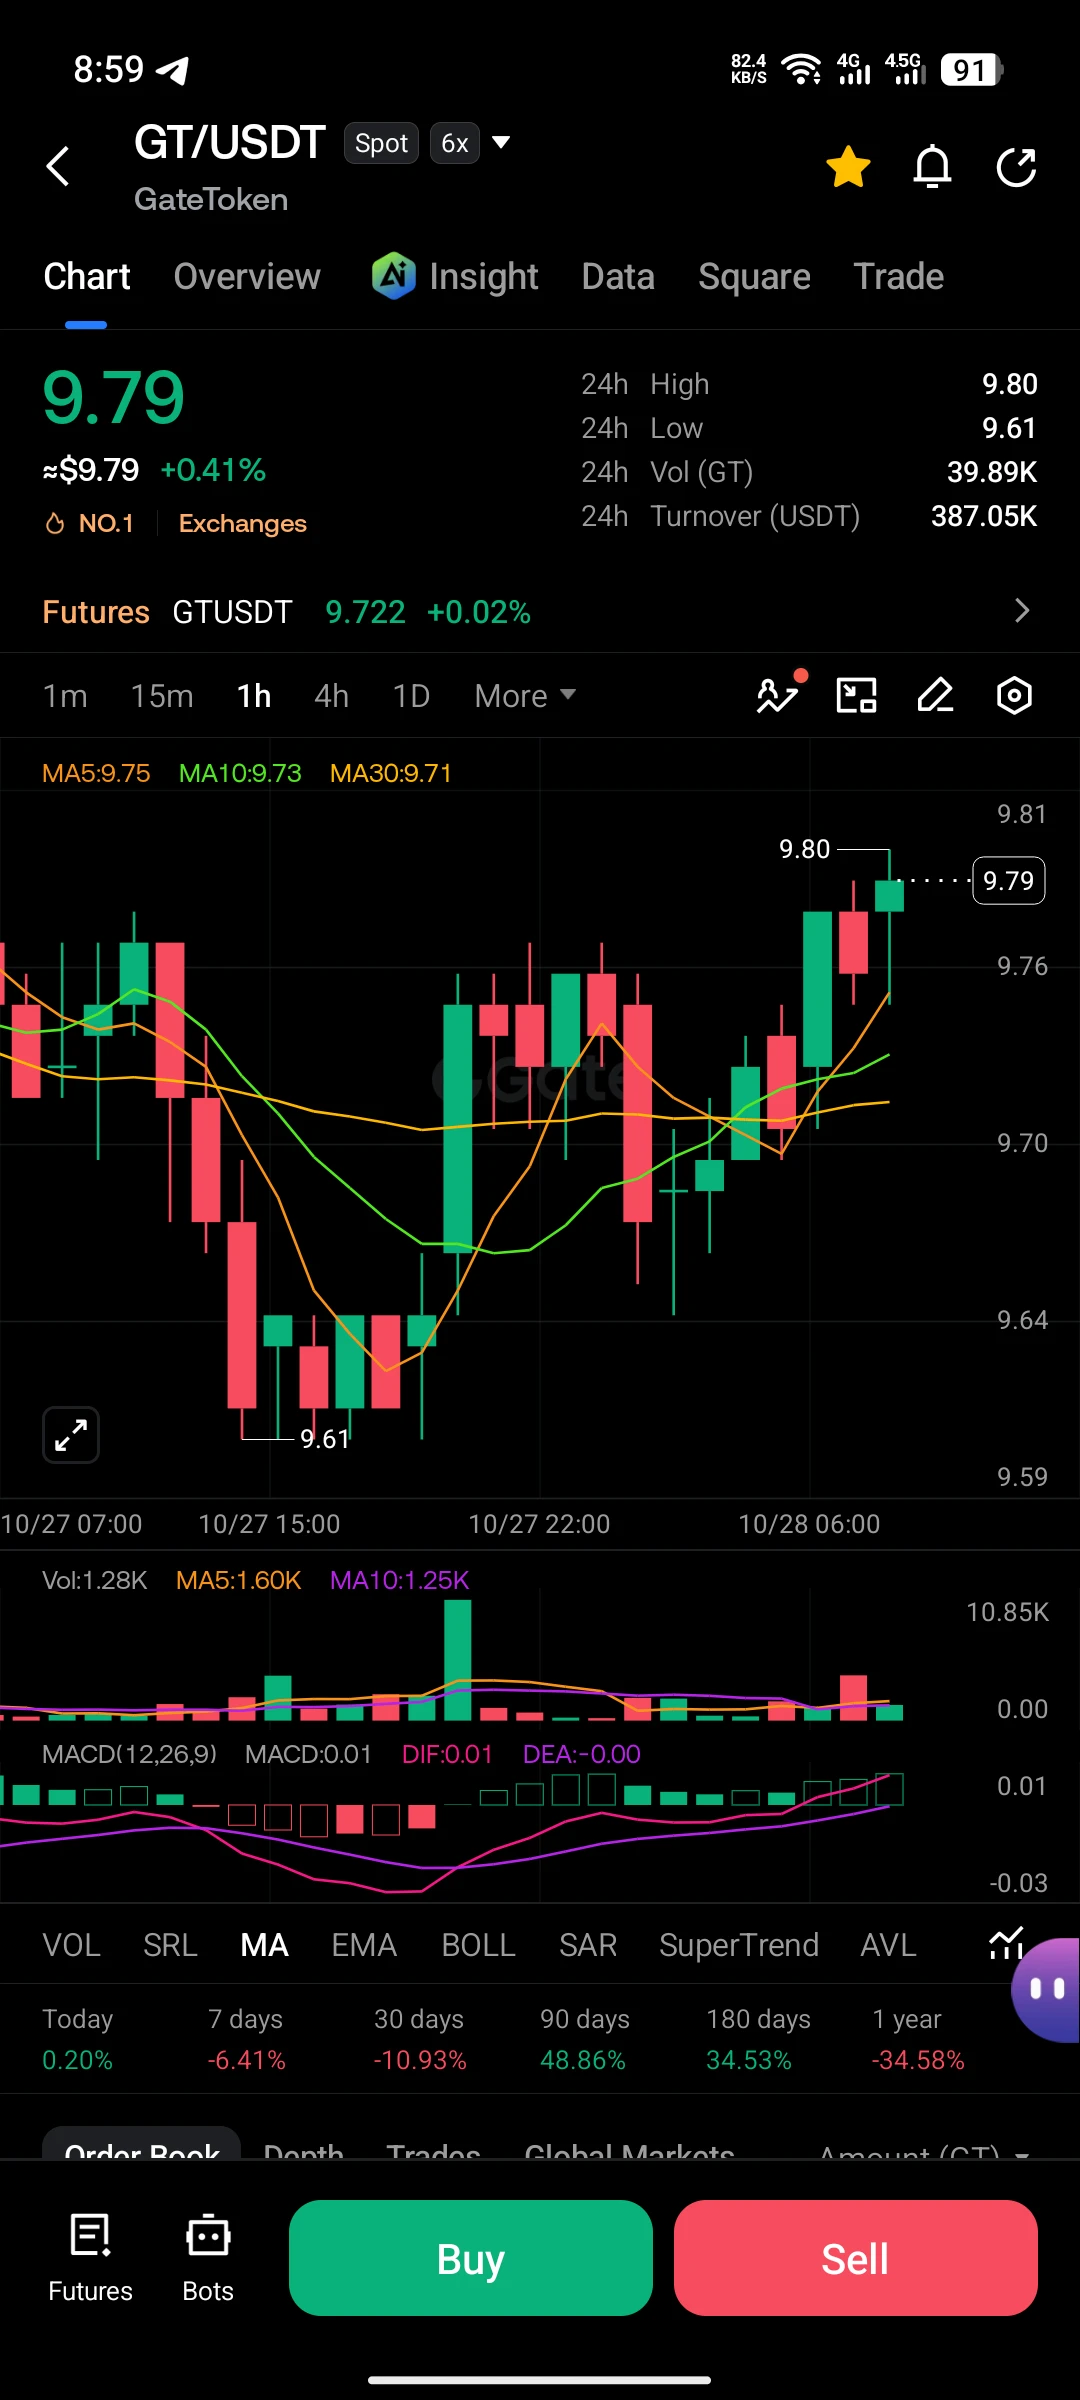Viewport: 1080px width, 2400px height.
Task: Enable the EMA indicator
Action: [364, 1944]
